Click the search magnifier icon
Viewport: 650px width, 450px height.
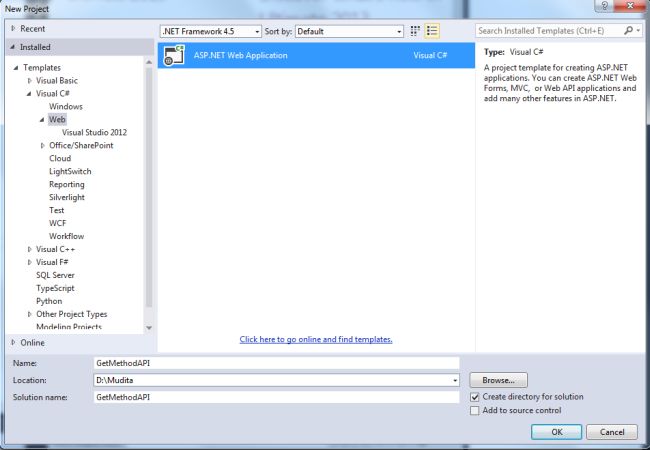coord(628,31)
